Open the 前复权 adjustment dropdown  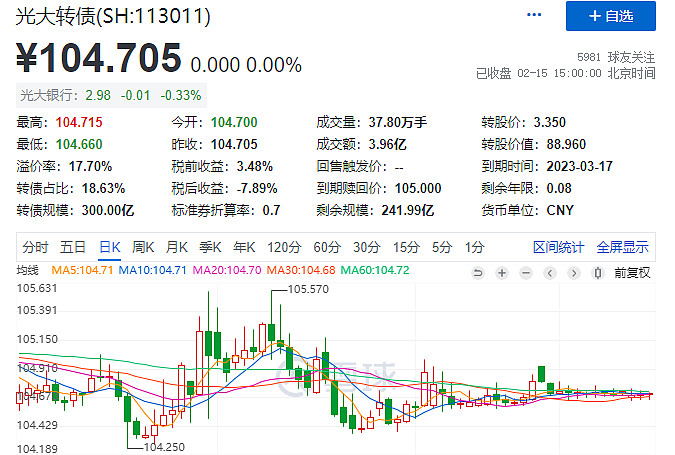(632, 273)
